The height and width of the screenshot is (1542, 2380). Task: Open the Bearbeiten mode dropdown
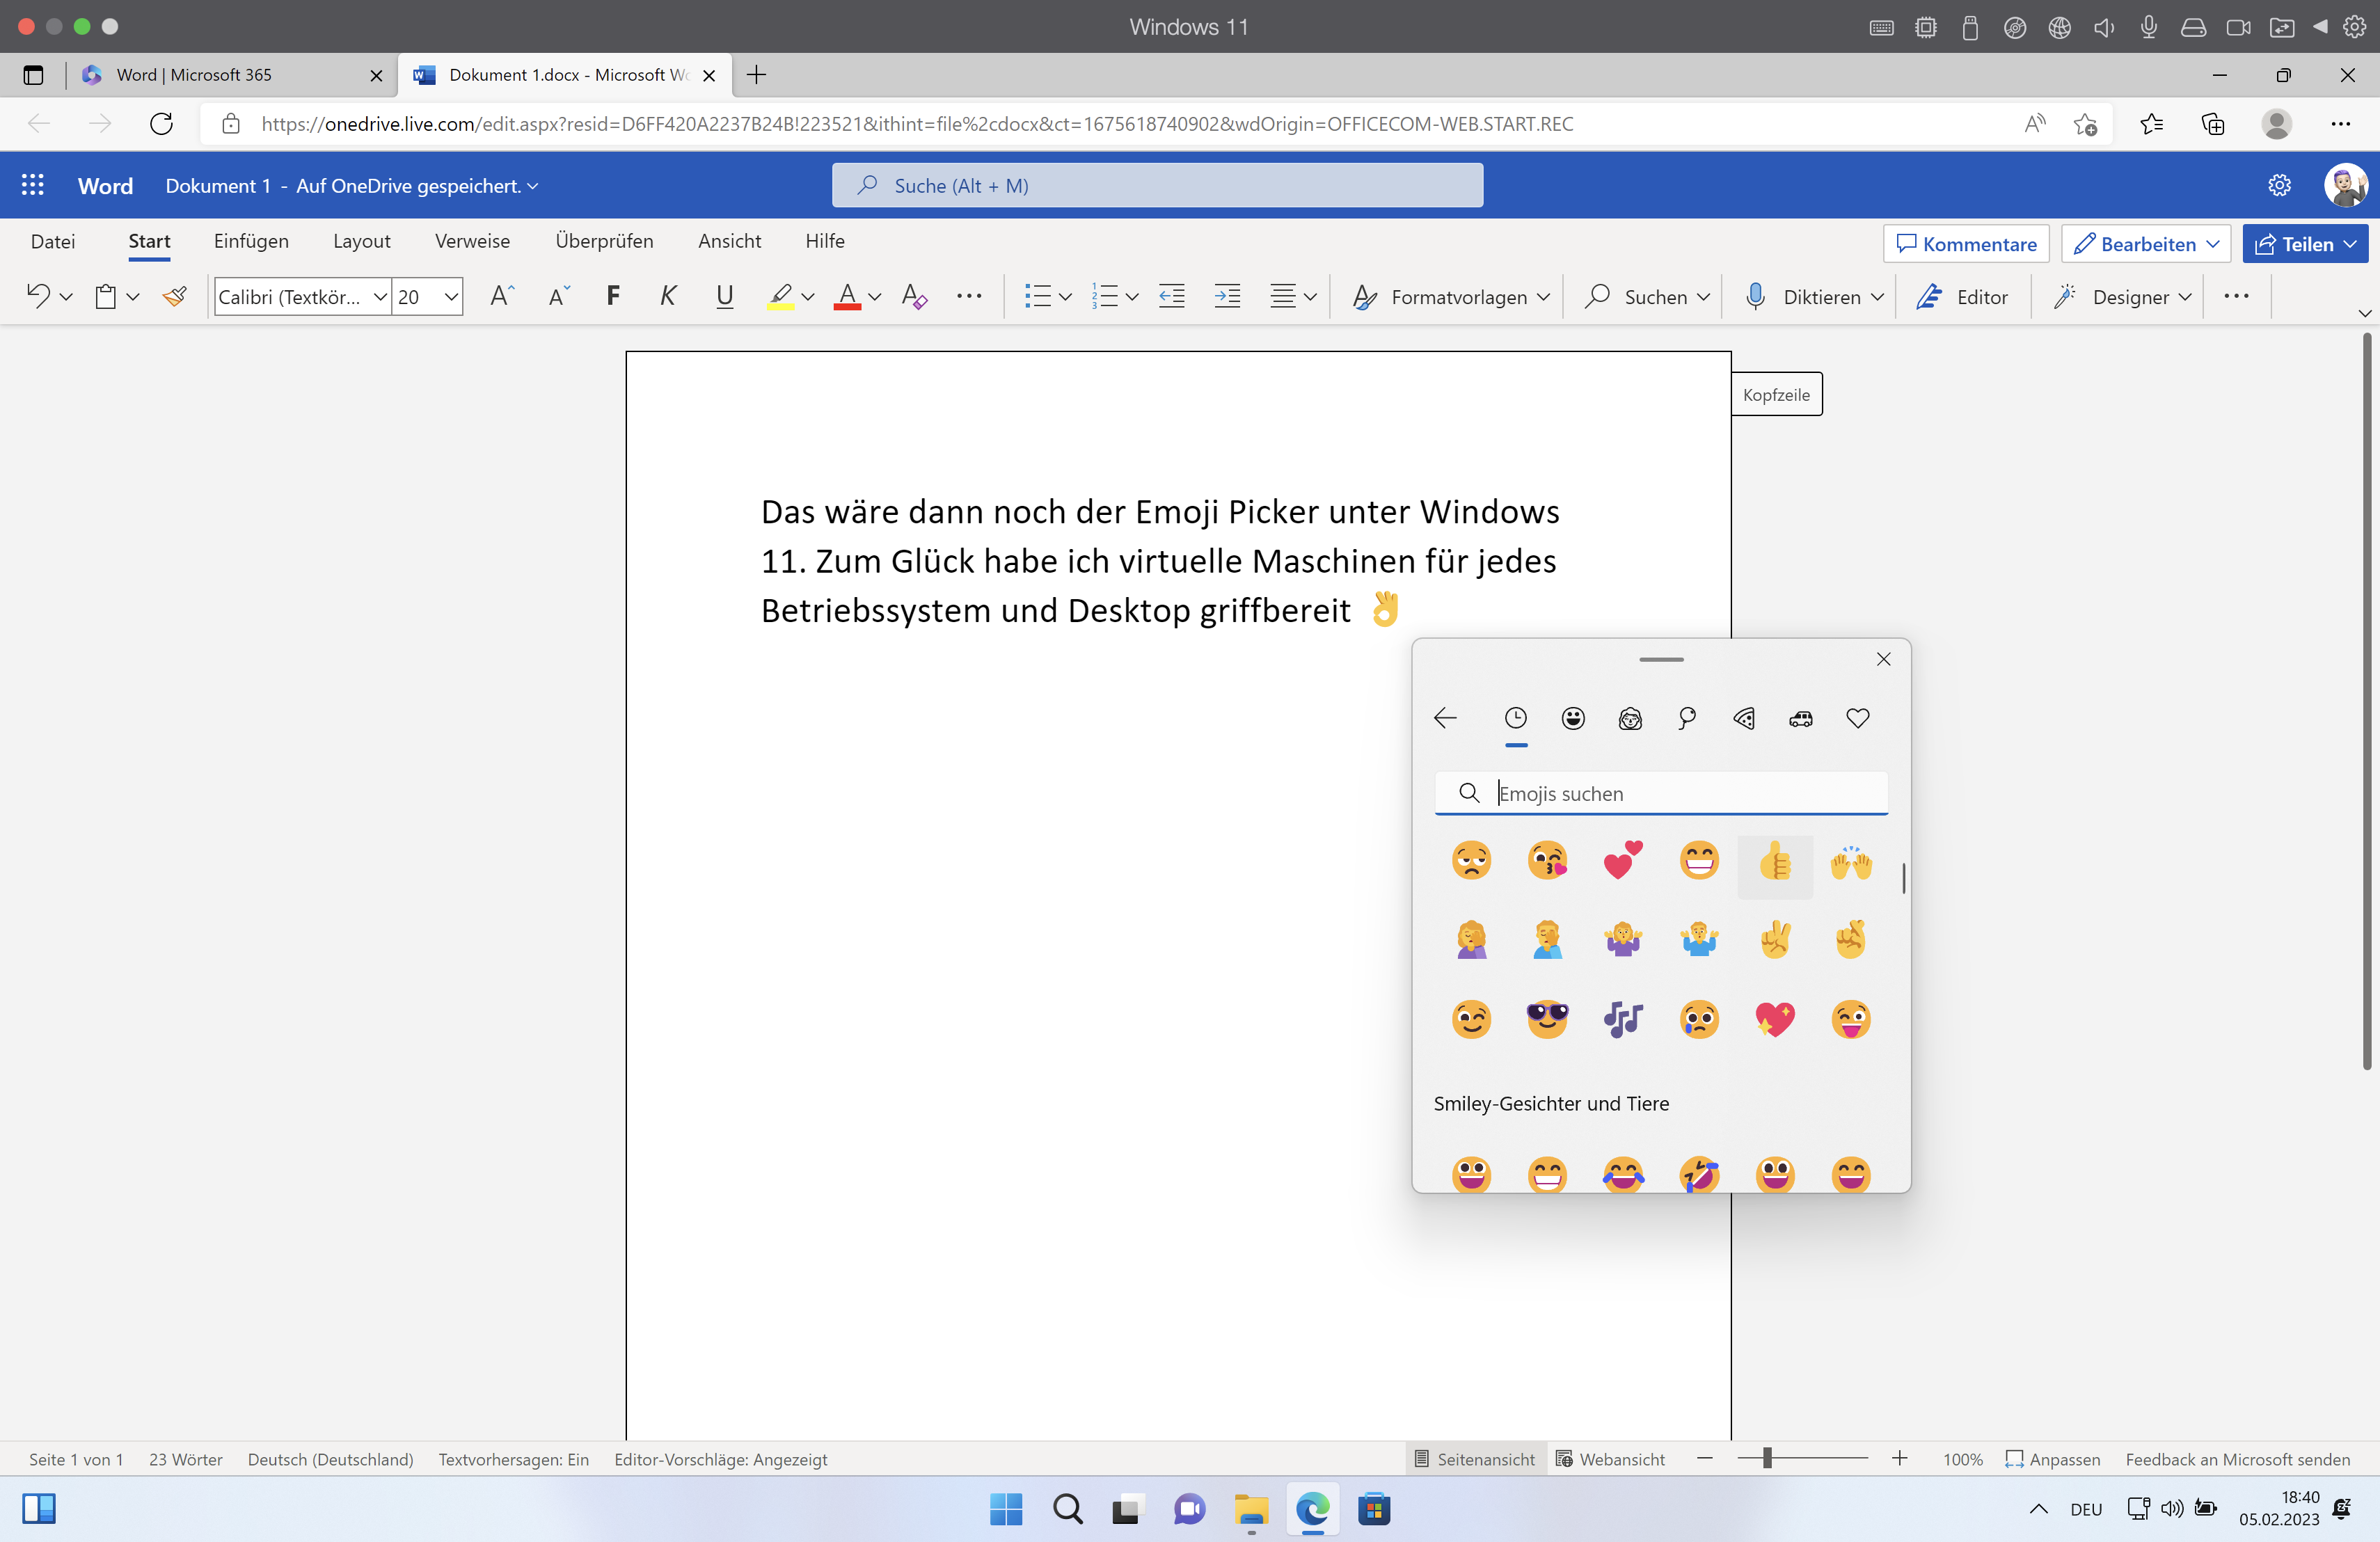pos(2146,244)
